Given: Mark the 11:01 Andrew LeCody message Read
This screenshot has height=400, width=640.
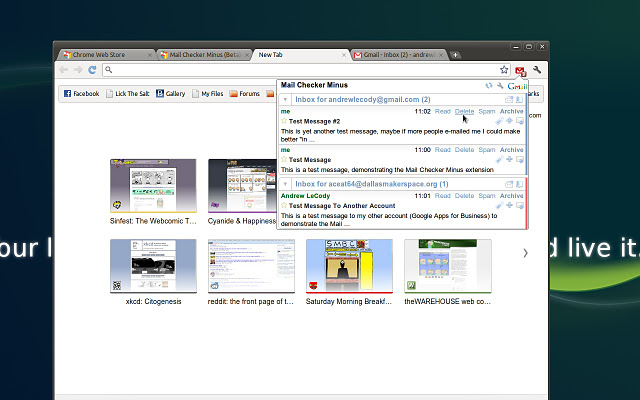Looking at the screenshot, I should coord(442,196).
